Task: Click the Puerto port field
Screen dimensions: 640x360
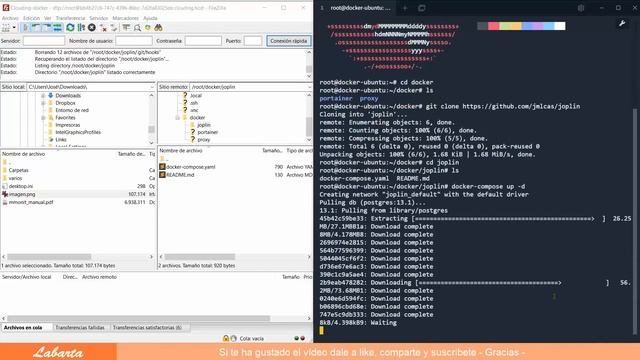Action: pyautogui.click(x=253, y=41)
